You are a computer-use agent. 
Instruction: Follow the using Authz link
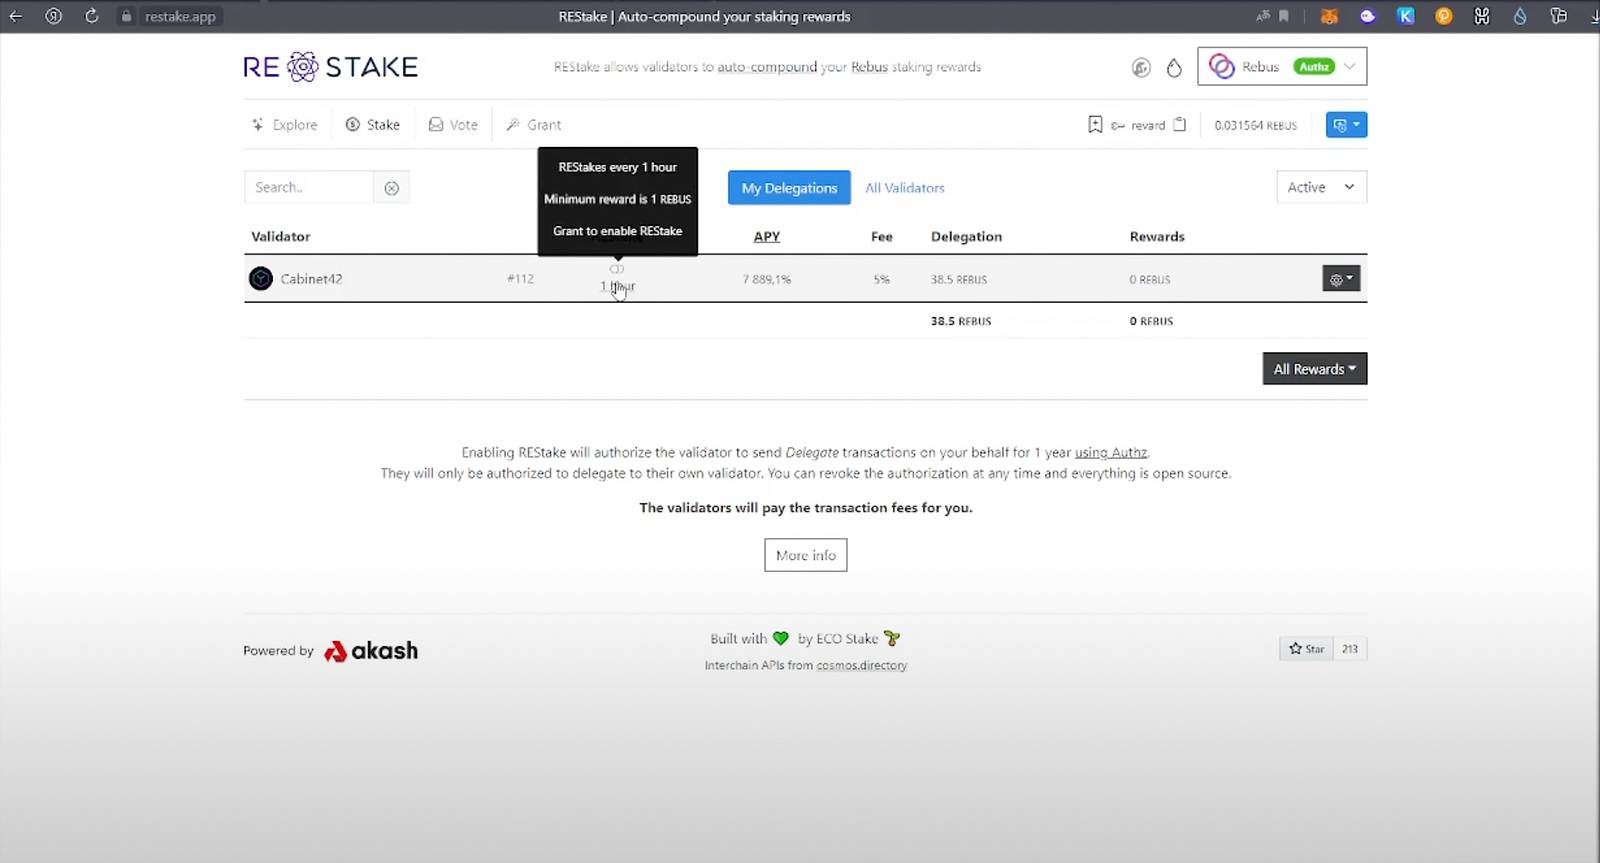coord(1111,453)
